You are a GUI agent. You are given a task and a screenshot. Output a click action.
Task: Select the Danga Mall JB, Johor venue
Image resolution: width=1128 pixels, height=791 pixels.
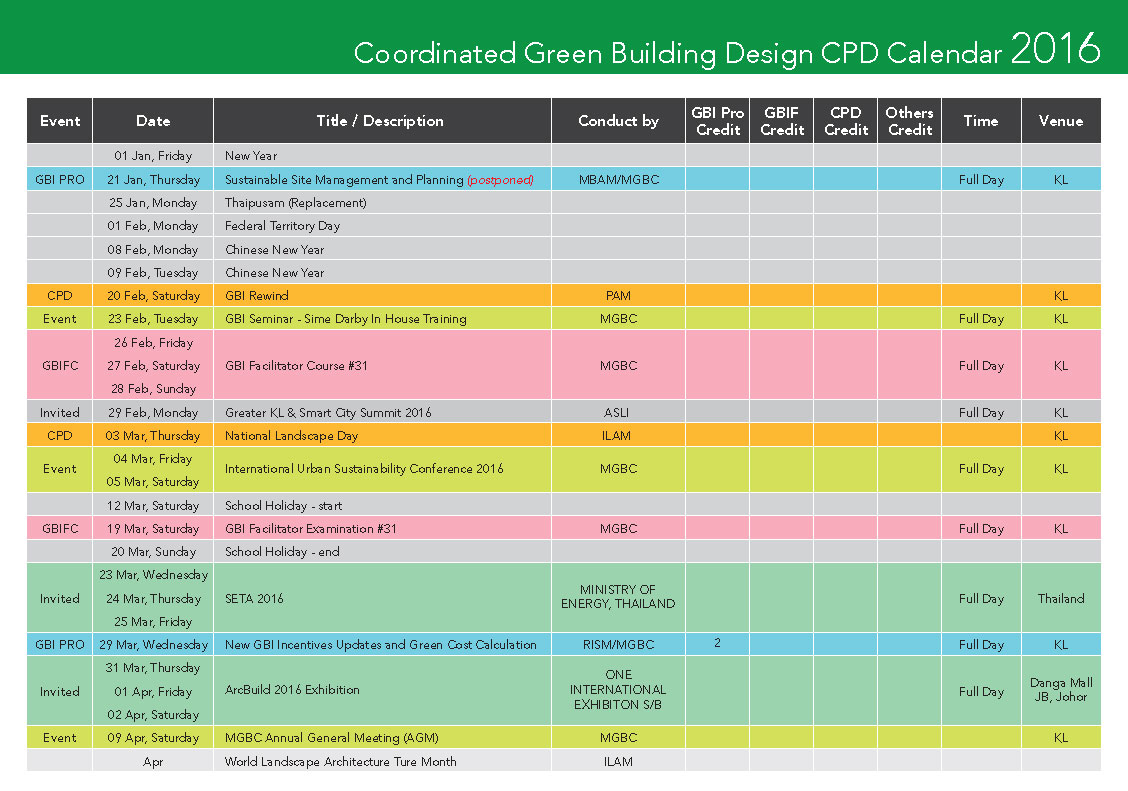tap(1060, 690)
